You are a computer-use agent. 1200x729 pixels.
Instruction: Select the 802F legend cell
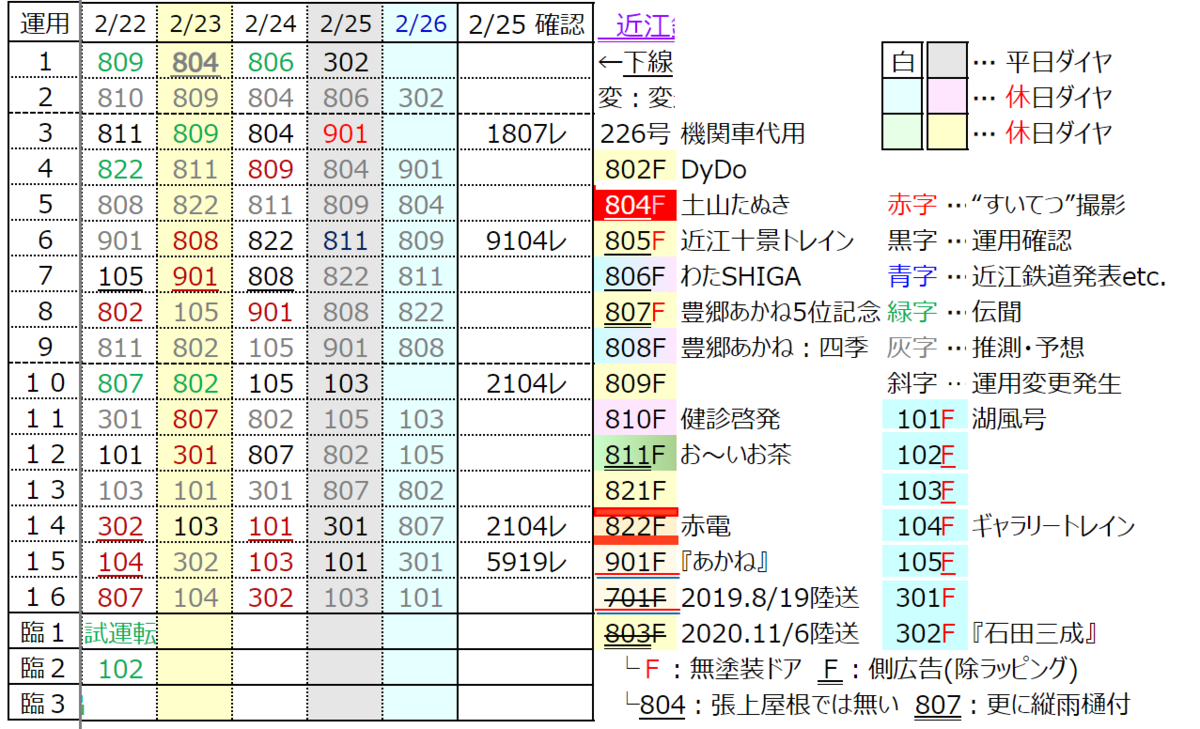(x=634, y=170)
